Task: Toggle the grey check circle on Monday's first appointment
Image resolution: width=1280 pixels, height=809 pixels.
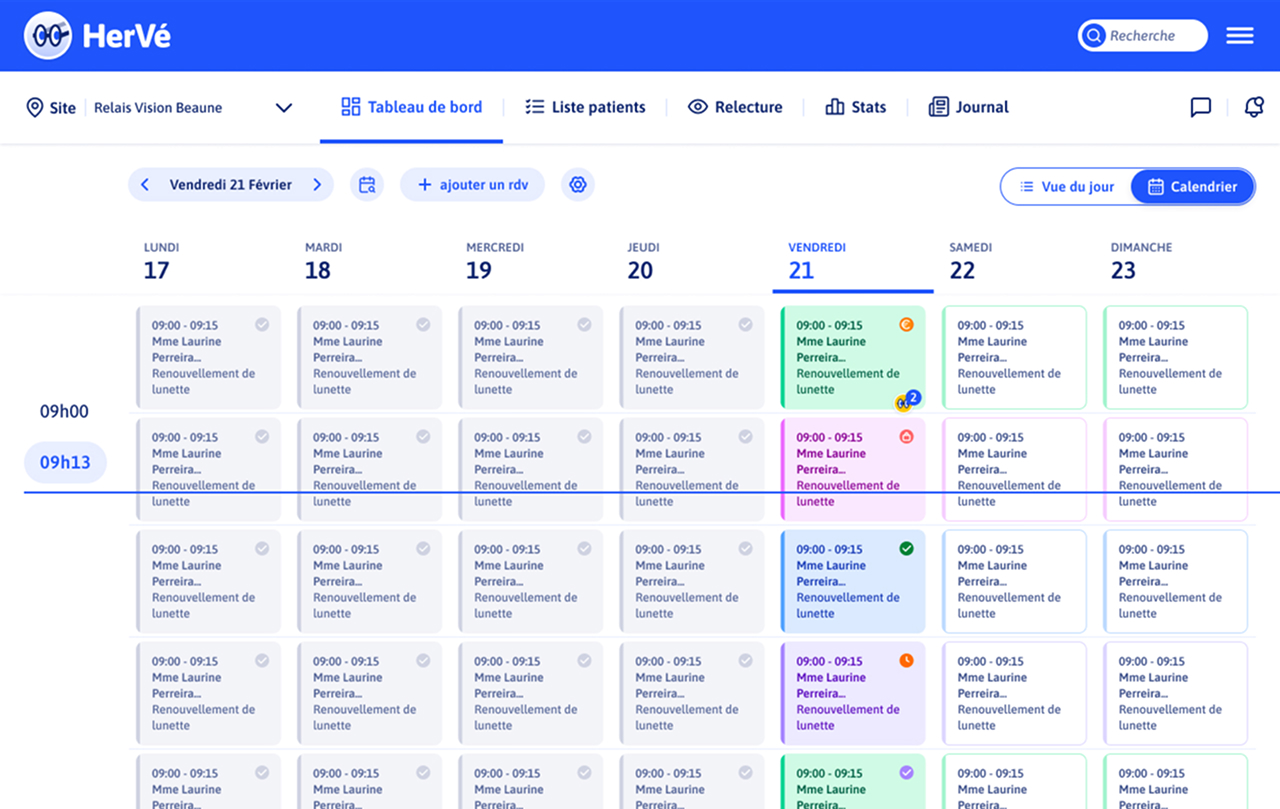Action: [262, 324]
